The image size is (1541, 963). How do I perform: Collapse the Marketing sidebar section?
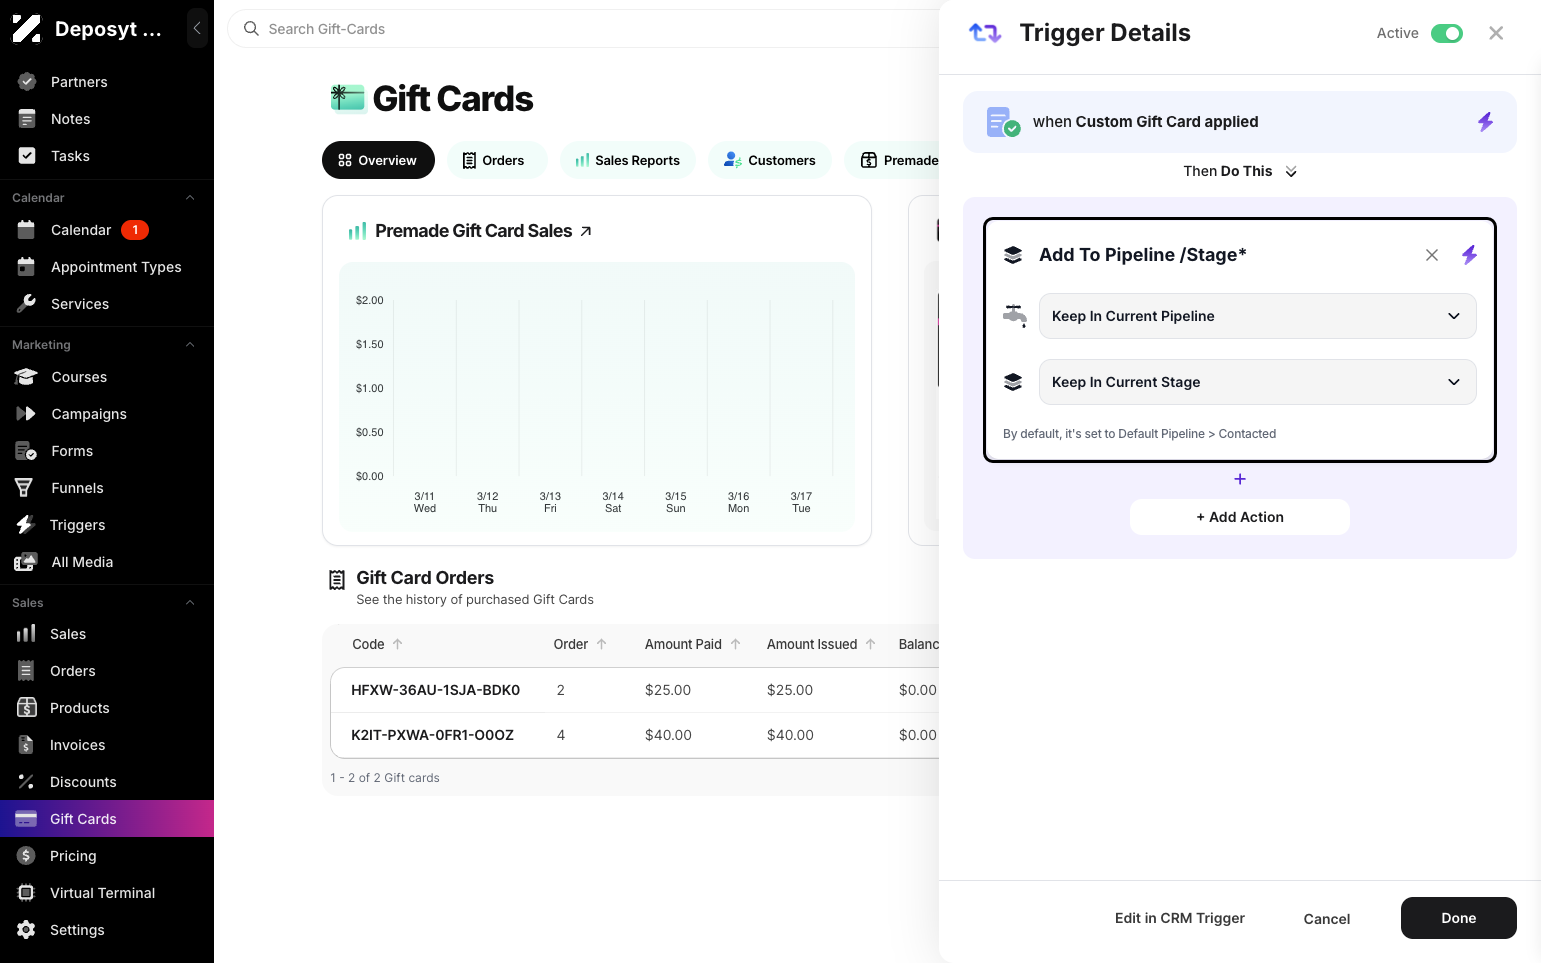tap(190, 345)
